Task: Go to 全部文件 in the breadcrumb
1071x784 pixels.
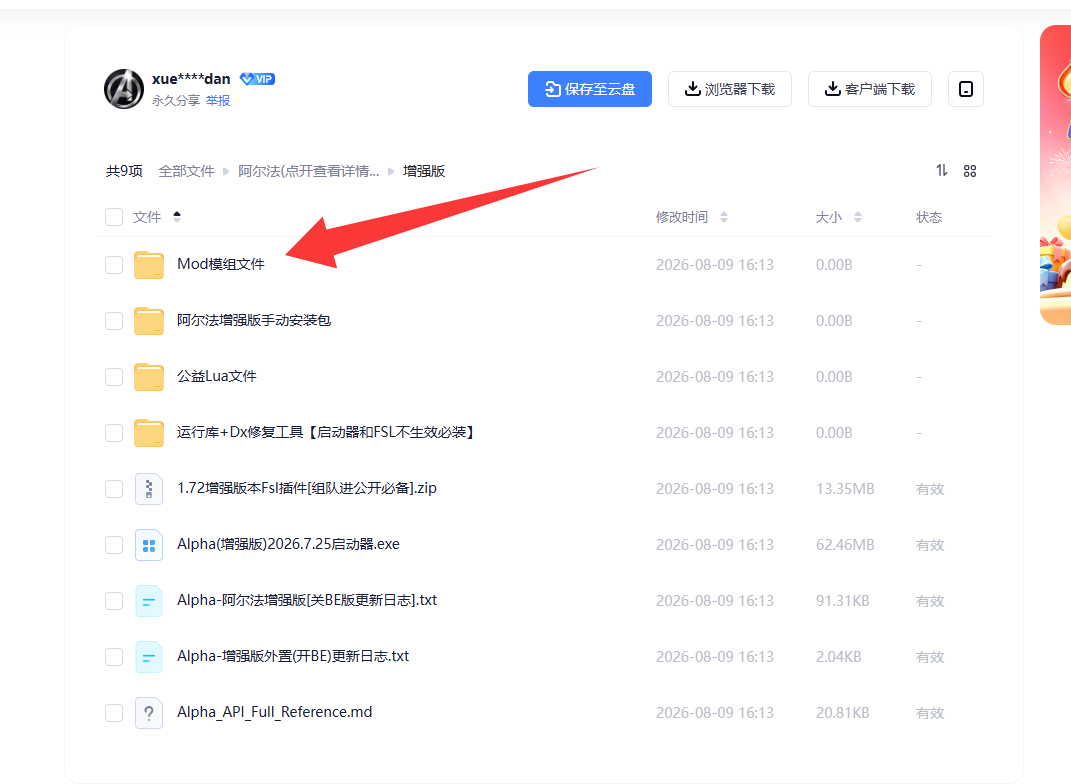Action: [x=186, y=171]
